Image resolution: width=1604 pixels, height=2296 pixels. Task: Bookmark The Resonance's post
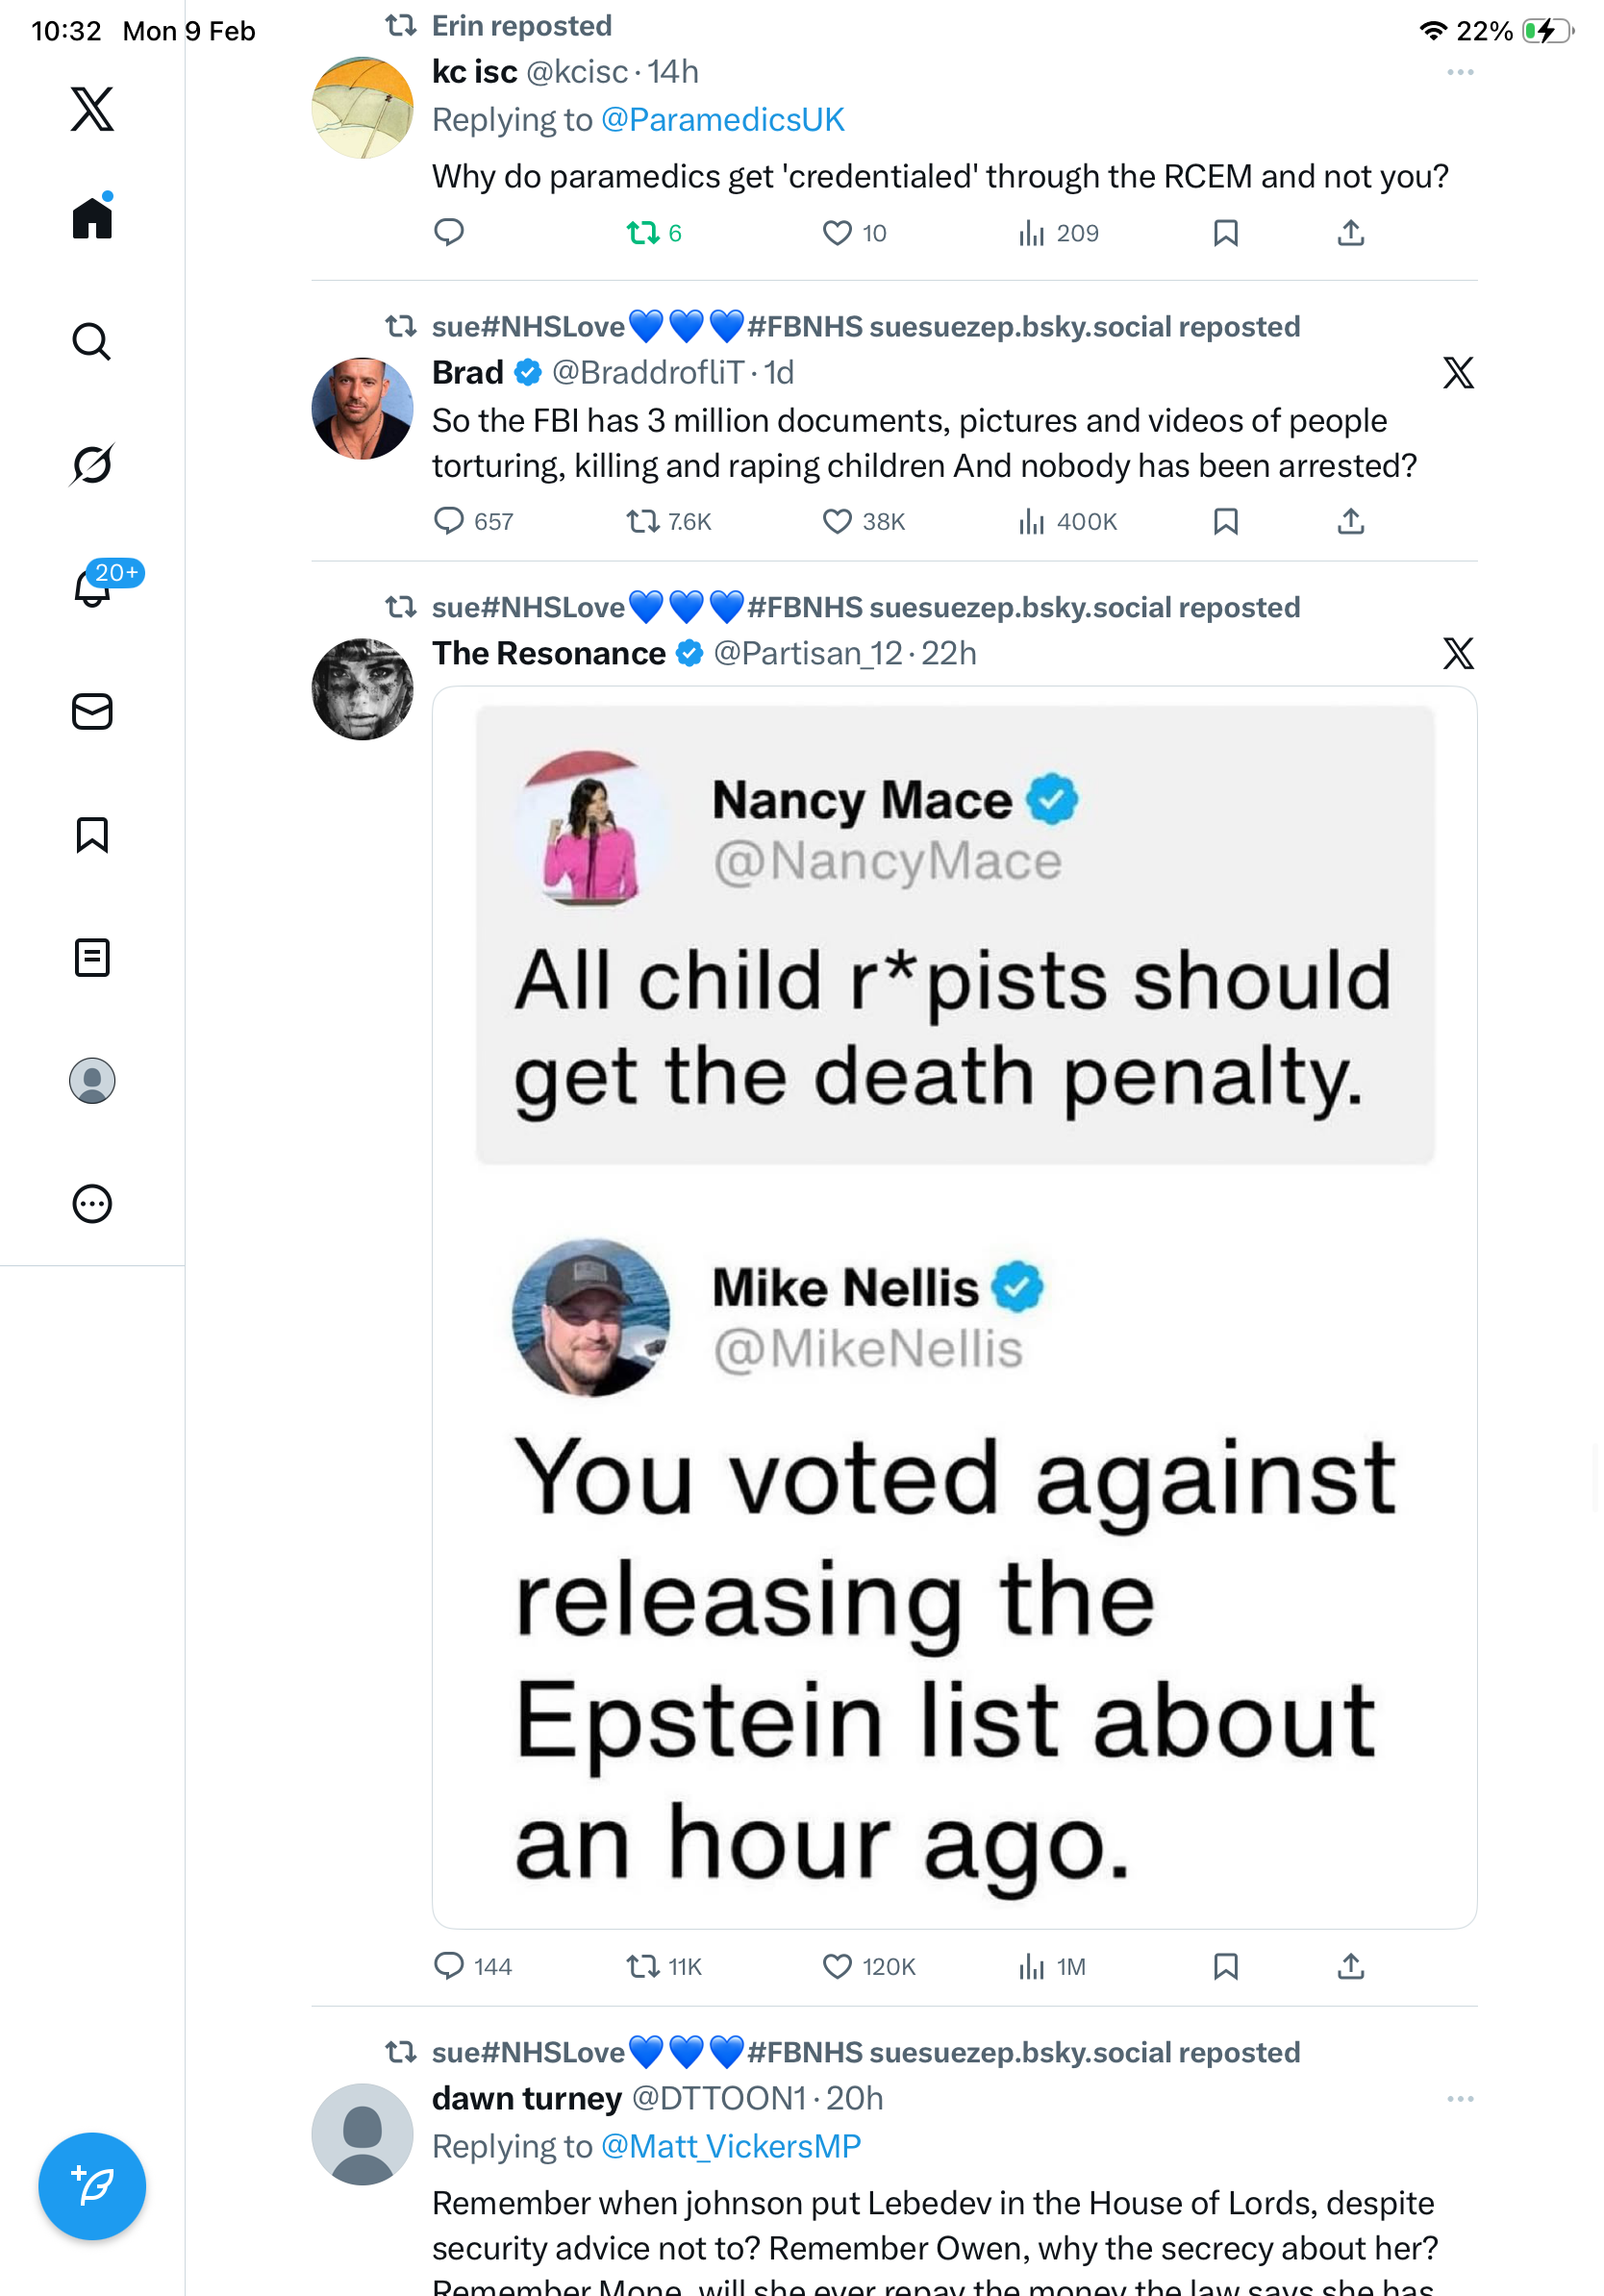[x=1225, y=1967]
